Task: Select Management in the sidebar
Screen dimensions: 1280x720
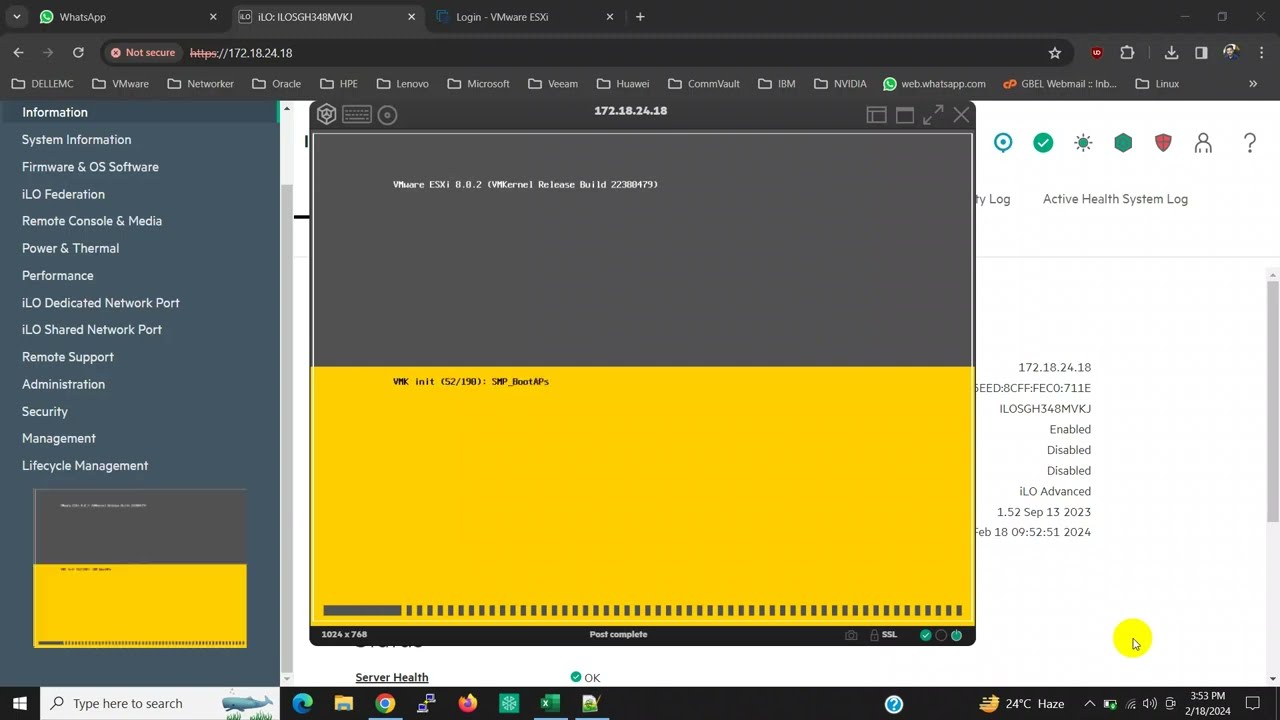Action: pyautogui.click(x=59, y=439)
